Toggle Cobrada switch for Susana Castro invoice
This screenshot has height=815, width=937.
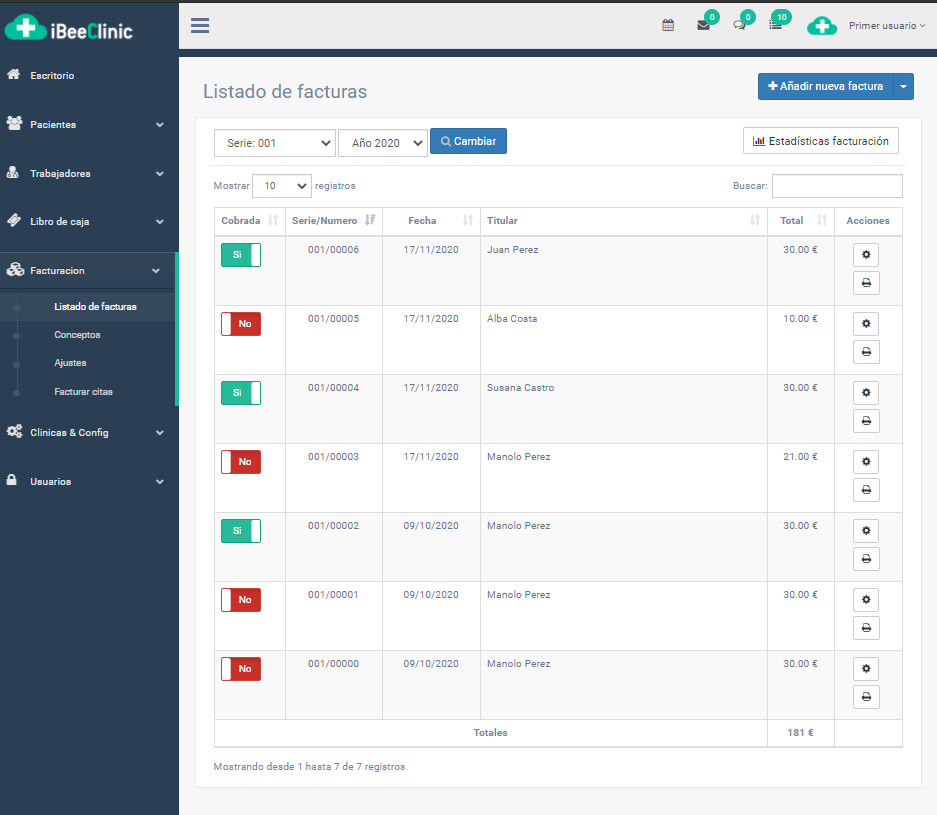(x=241, y=393)
